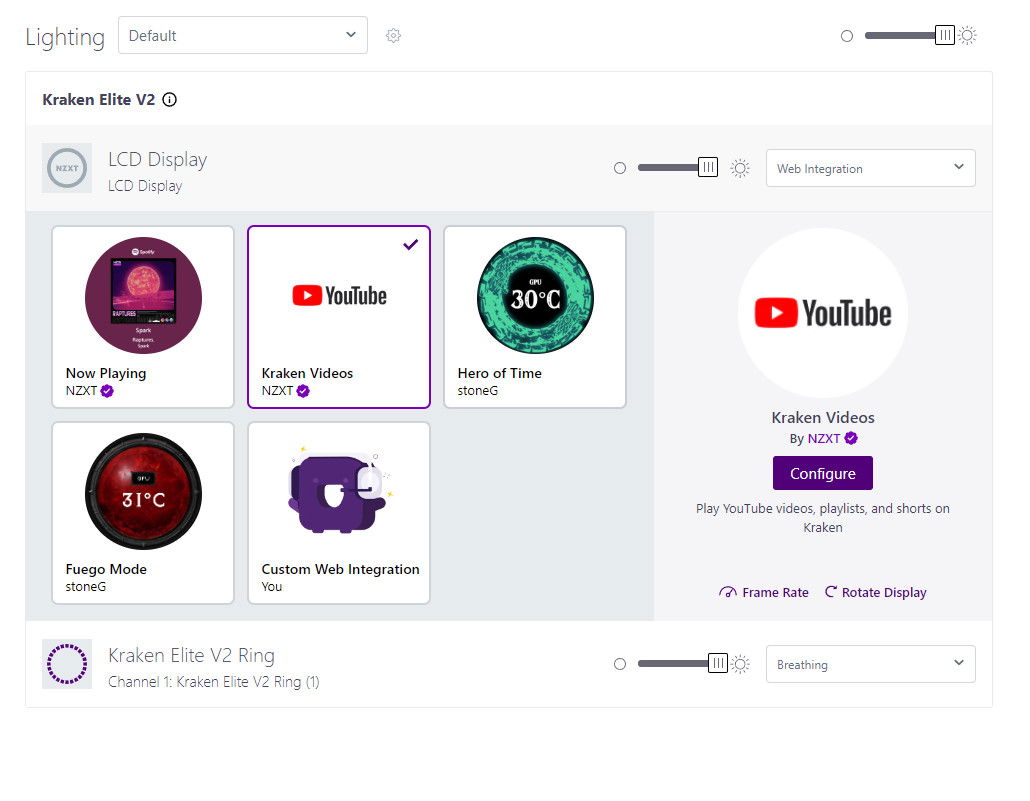Select the Fuego Mode integration card
1030x801 pixels.
(143, 513)
